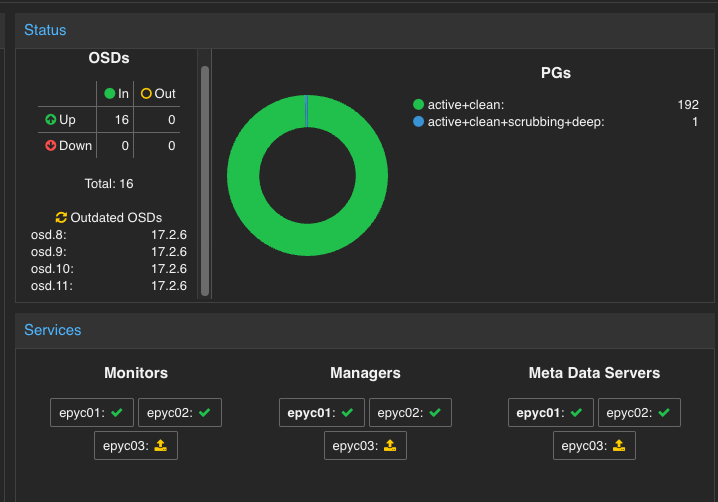
Task: Click the green In status icon
Action: click(109, 93)
